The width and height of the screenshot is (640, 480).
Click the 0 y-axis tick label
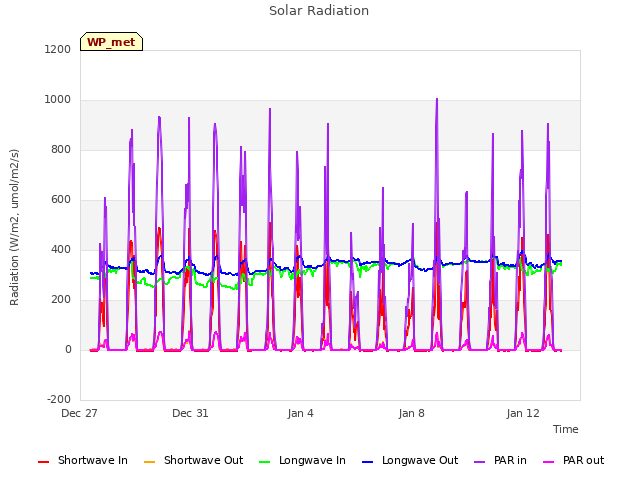(x=68, y=349)
